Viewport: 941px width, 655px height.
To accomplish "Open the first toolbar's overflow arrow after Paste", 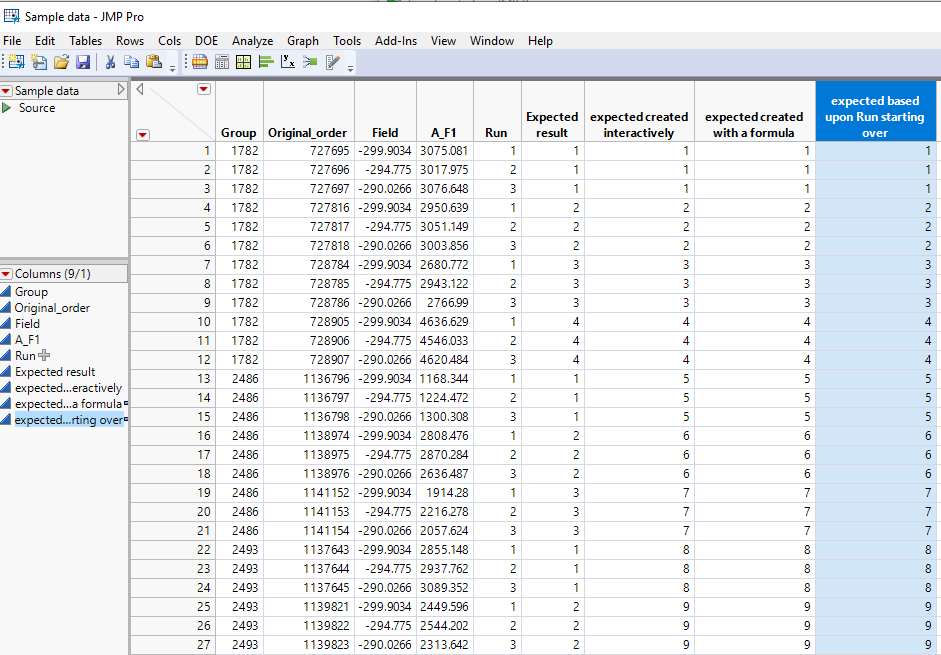I will coord(172,68).
